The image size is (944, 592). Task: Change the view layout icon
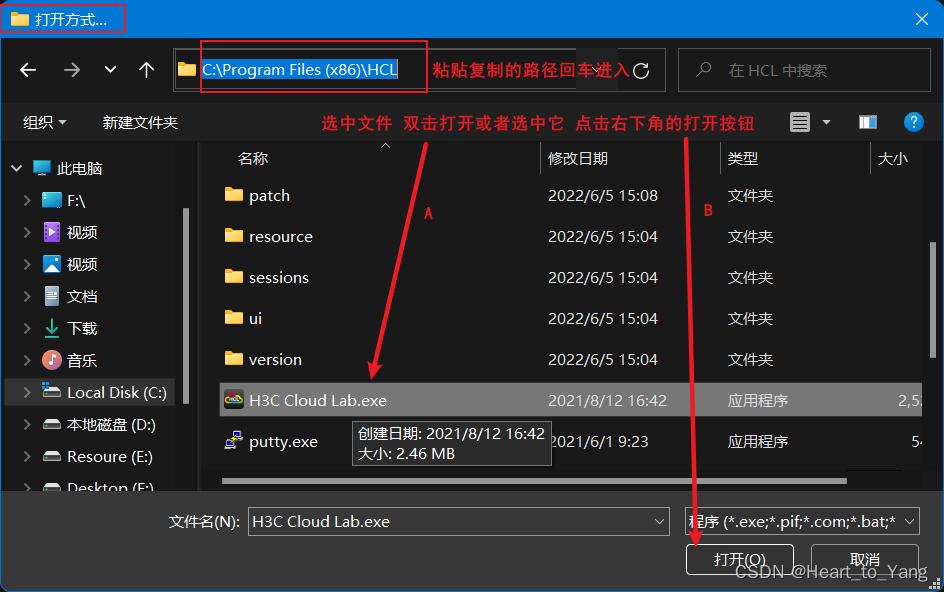(x=800, y=122)
